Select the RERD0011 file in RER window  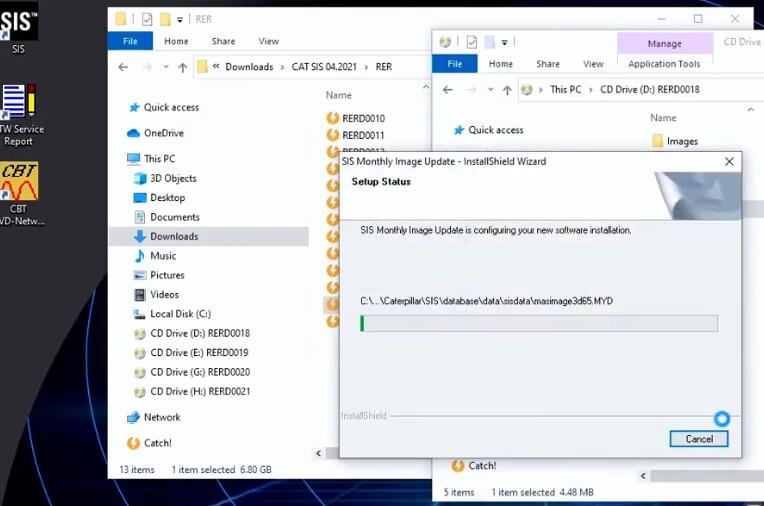point(363,135)
